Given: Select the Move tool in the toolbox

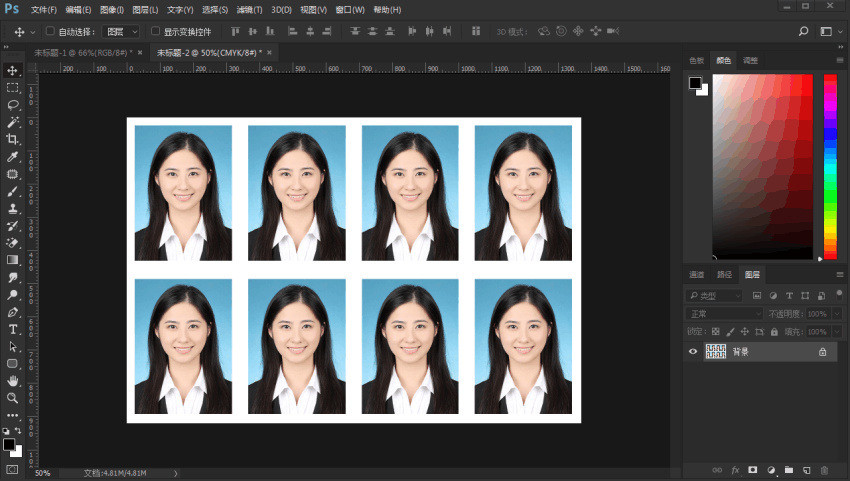Looking at the screenshot, I should click(13, 70).
